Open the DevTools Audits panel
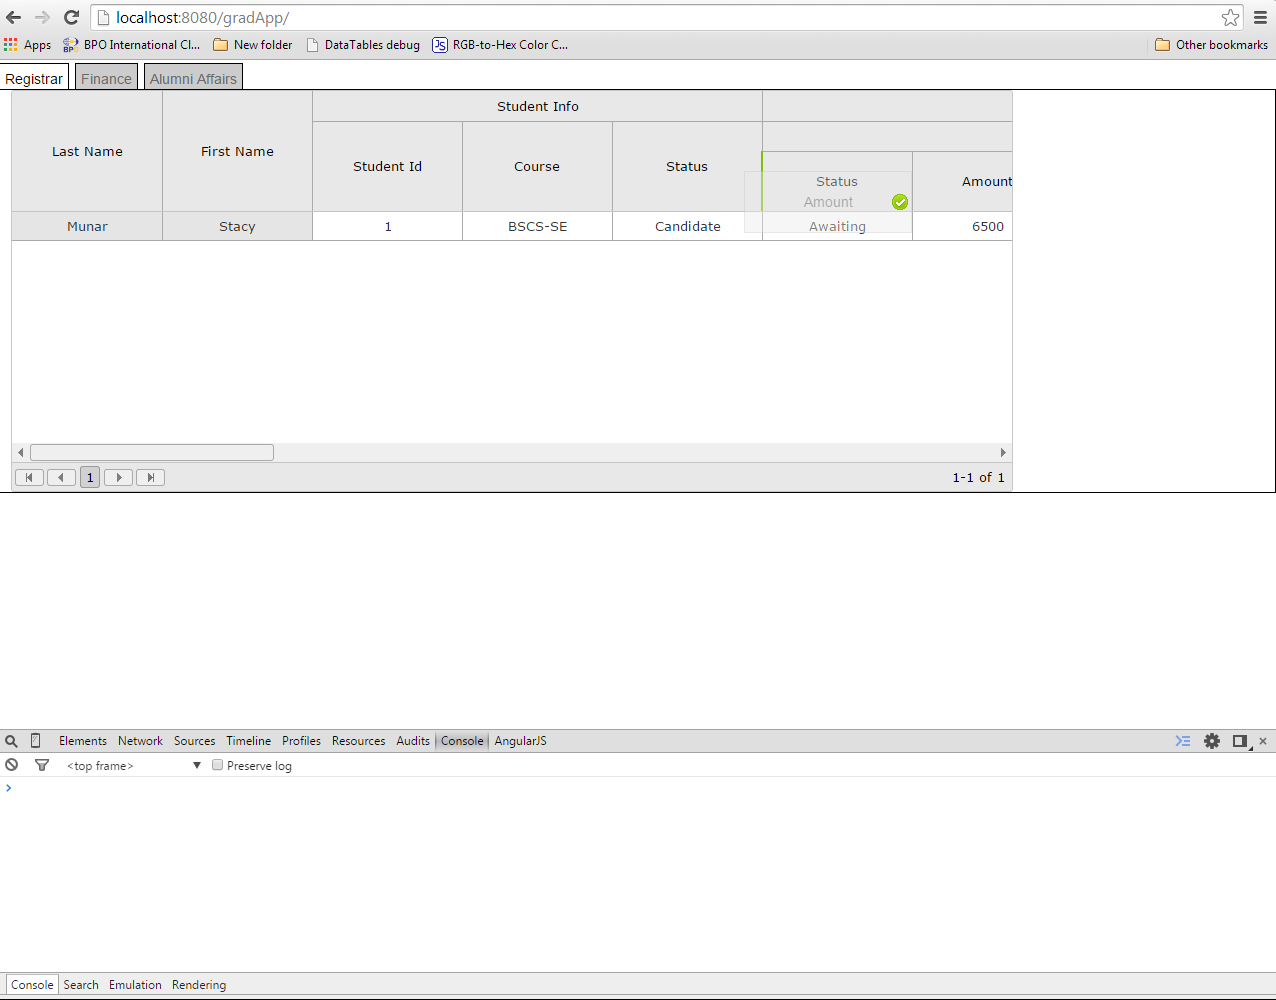This screenshot has height=1000, width=1276. click(x=413, y=741)
